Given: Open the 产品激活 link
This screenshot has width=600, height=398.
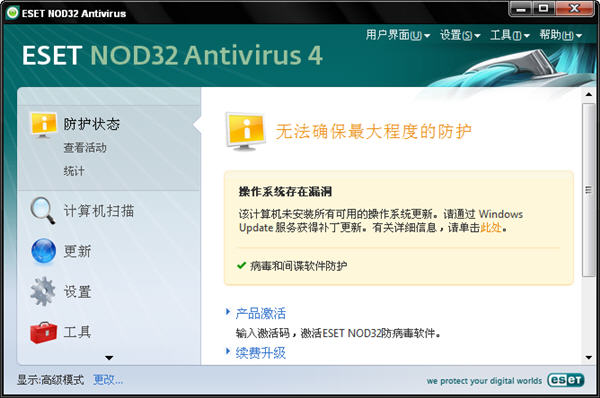Looking at the screenshot, I should pos(261,313).
